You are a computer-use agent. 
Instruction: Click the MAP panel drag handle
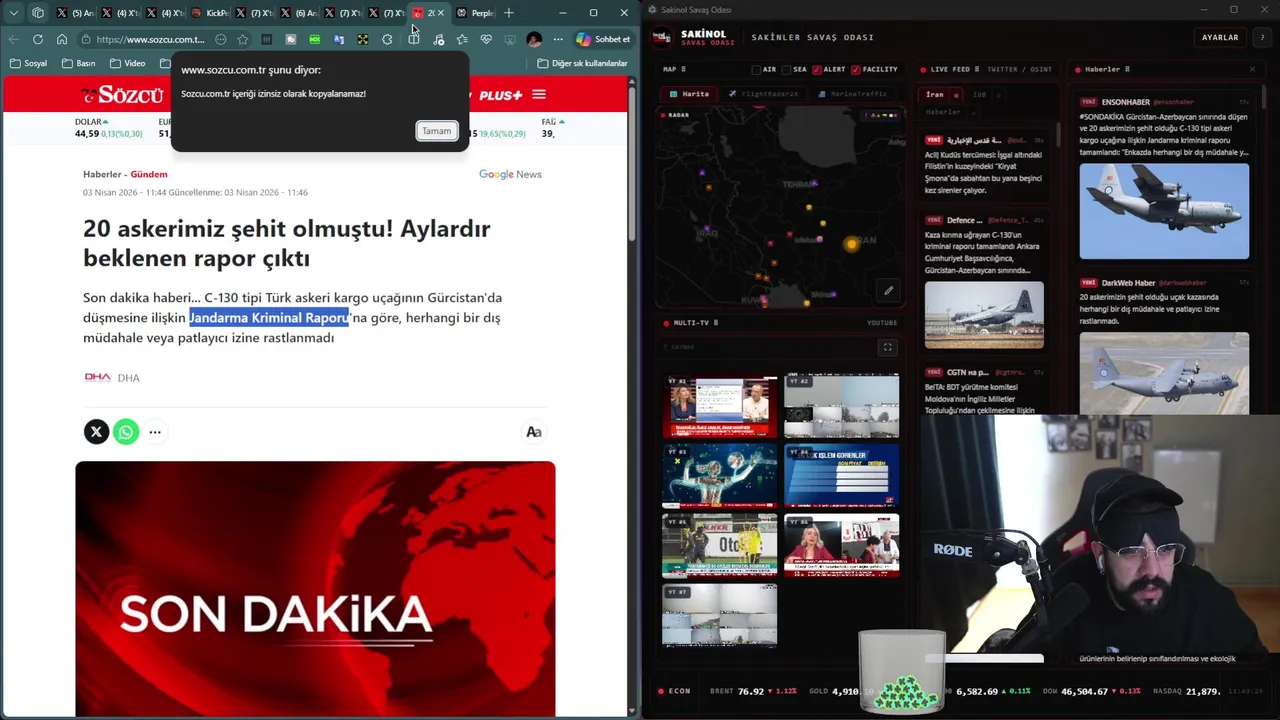684,70
